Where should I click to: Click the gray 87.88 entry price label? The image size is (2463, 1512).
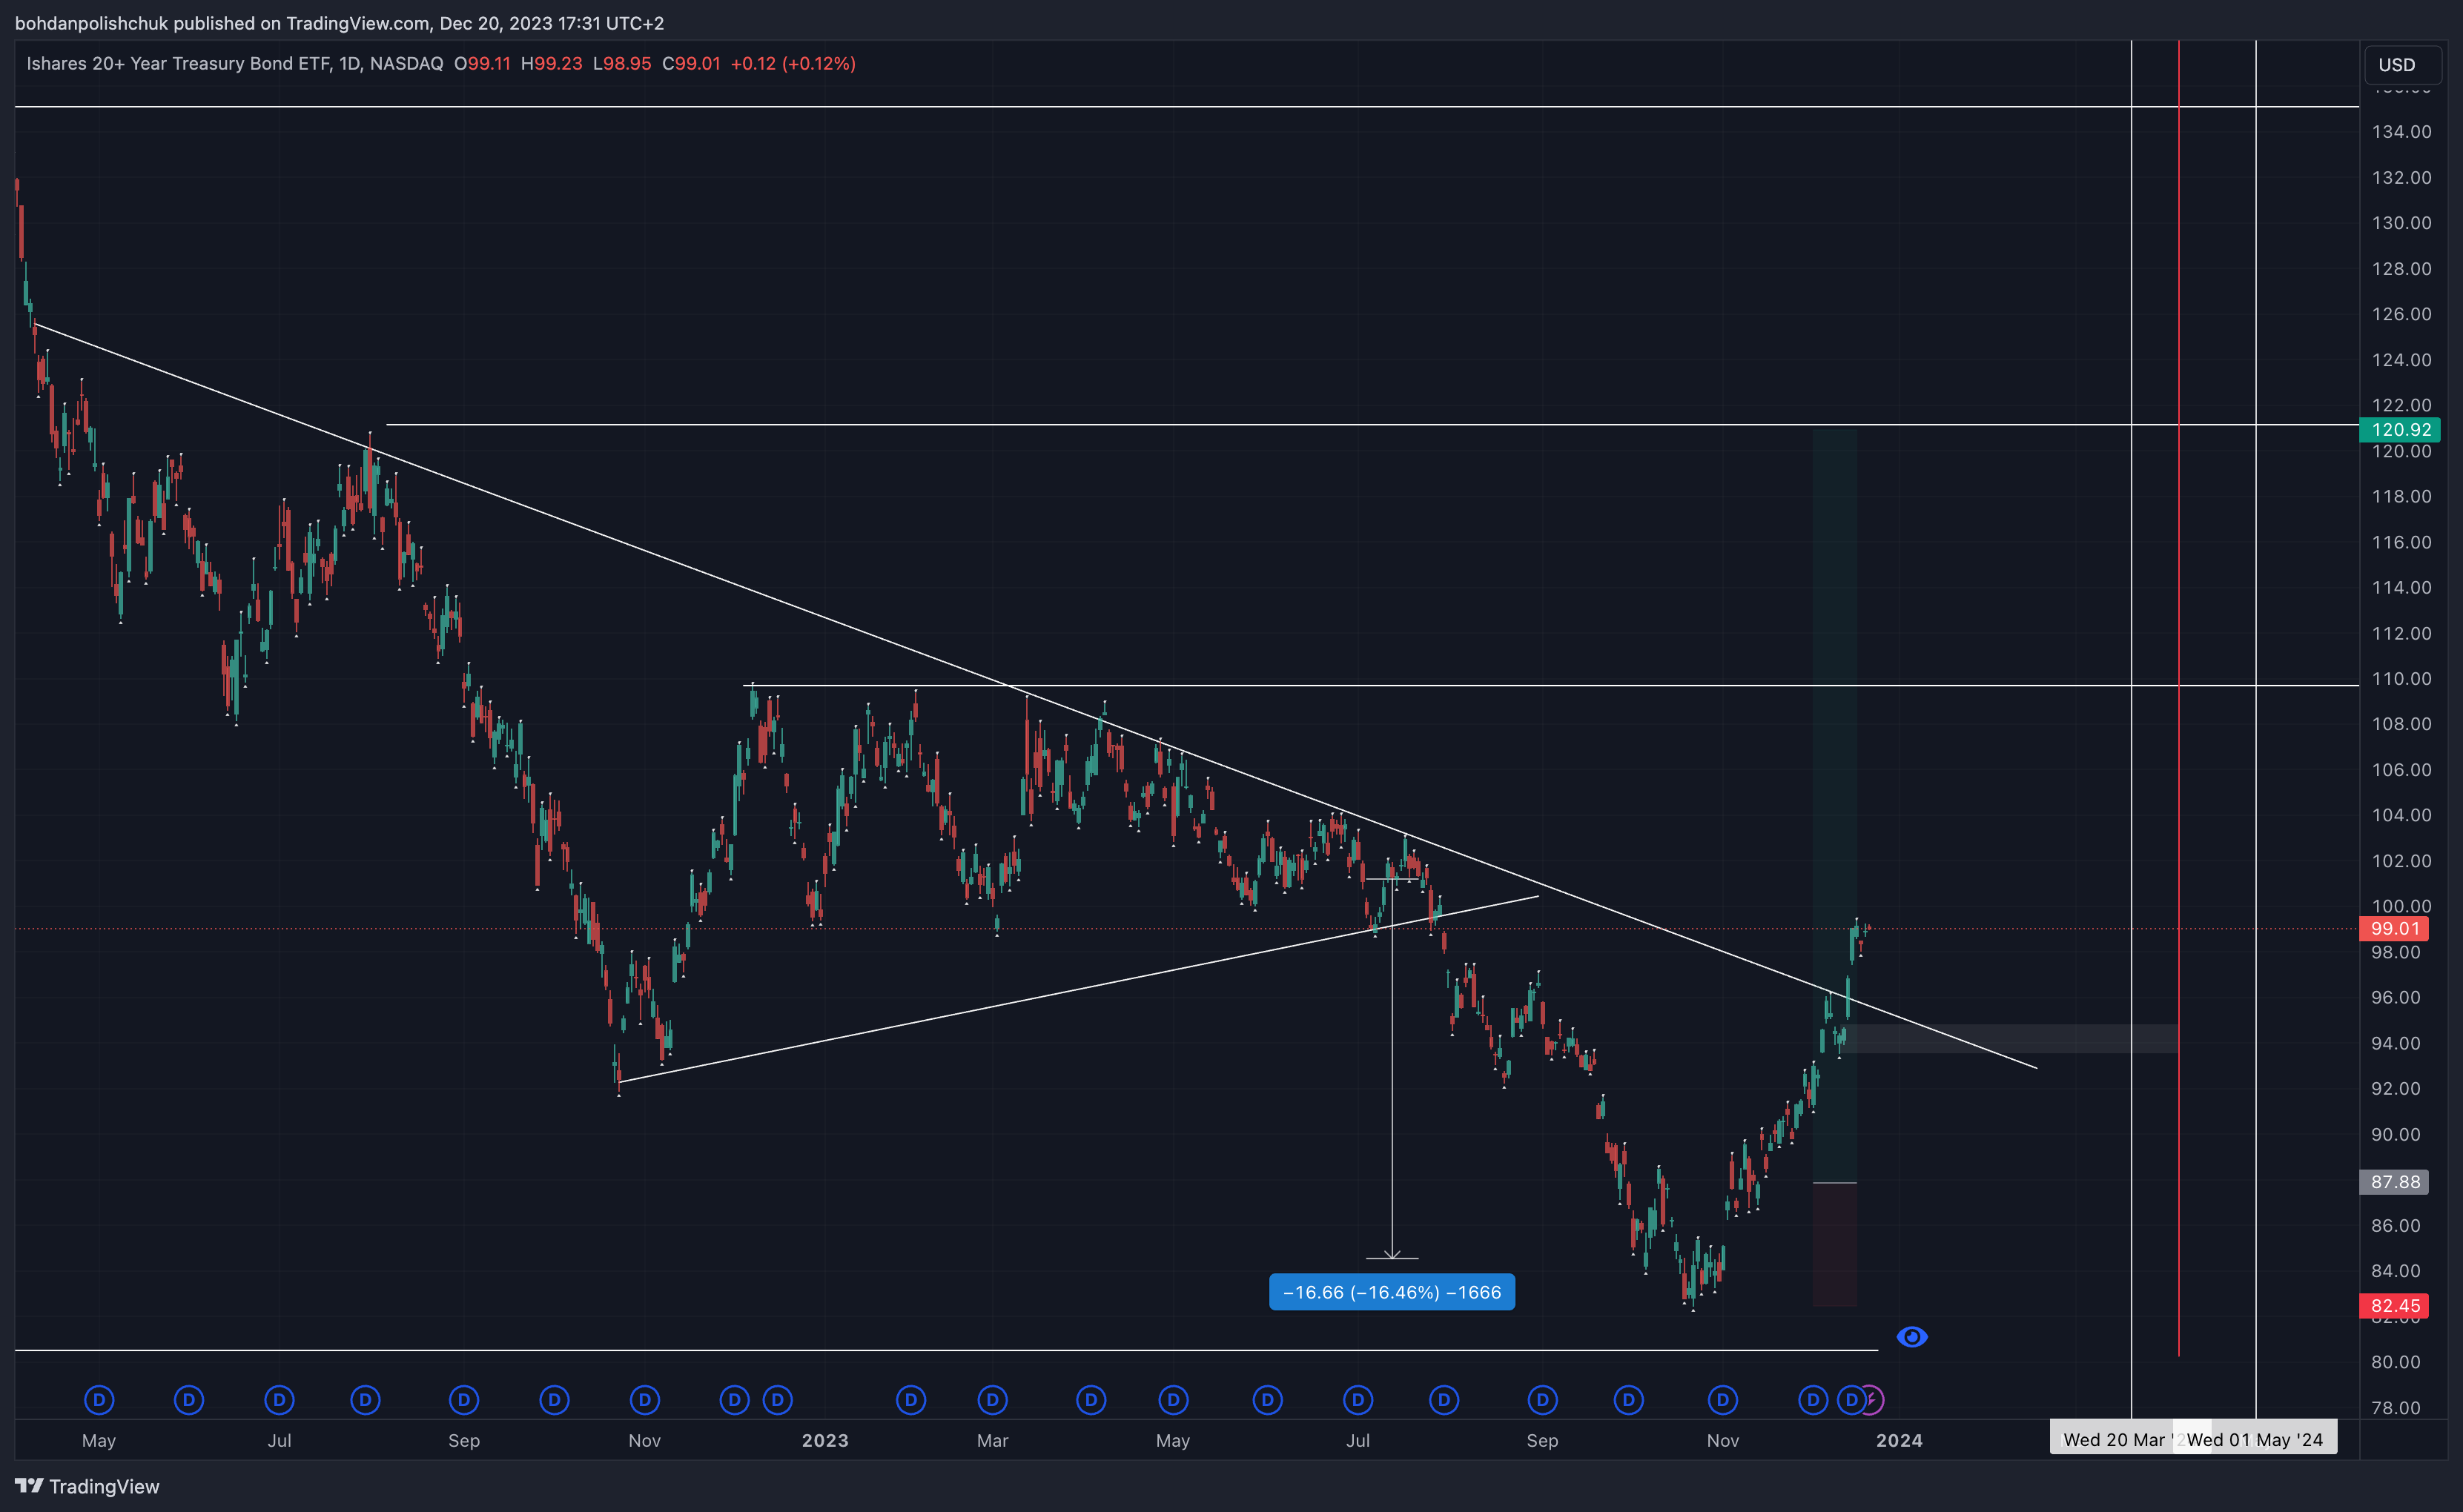(2395, 1182)
